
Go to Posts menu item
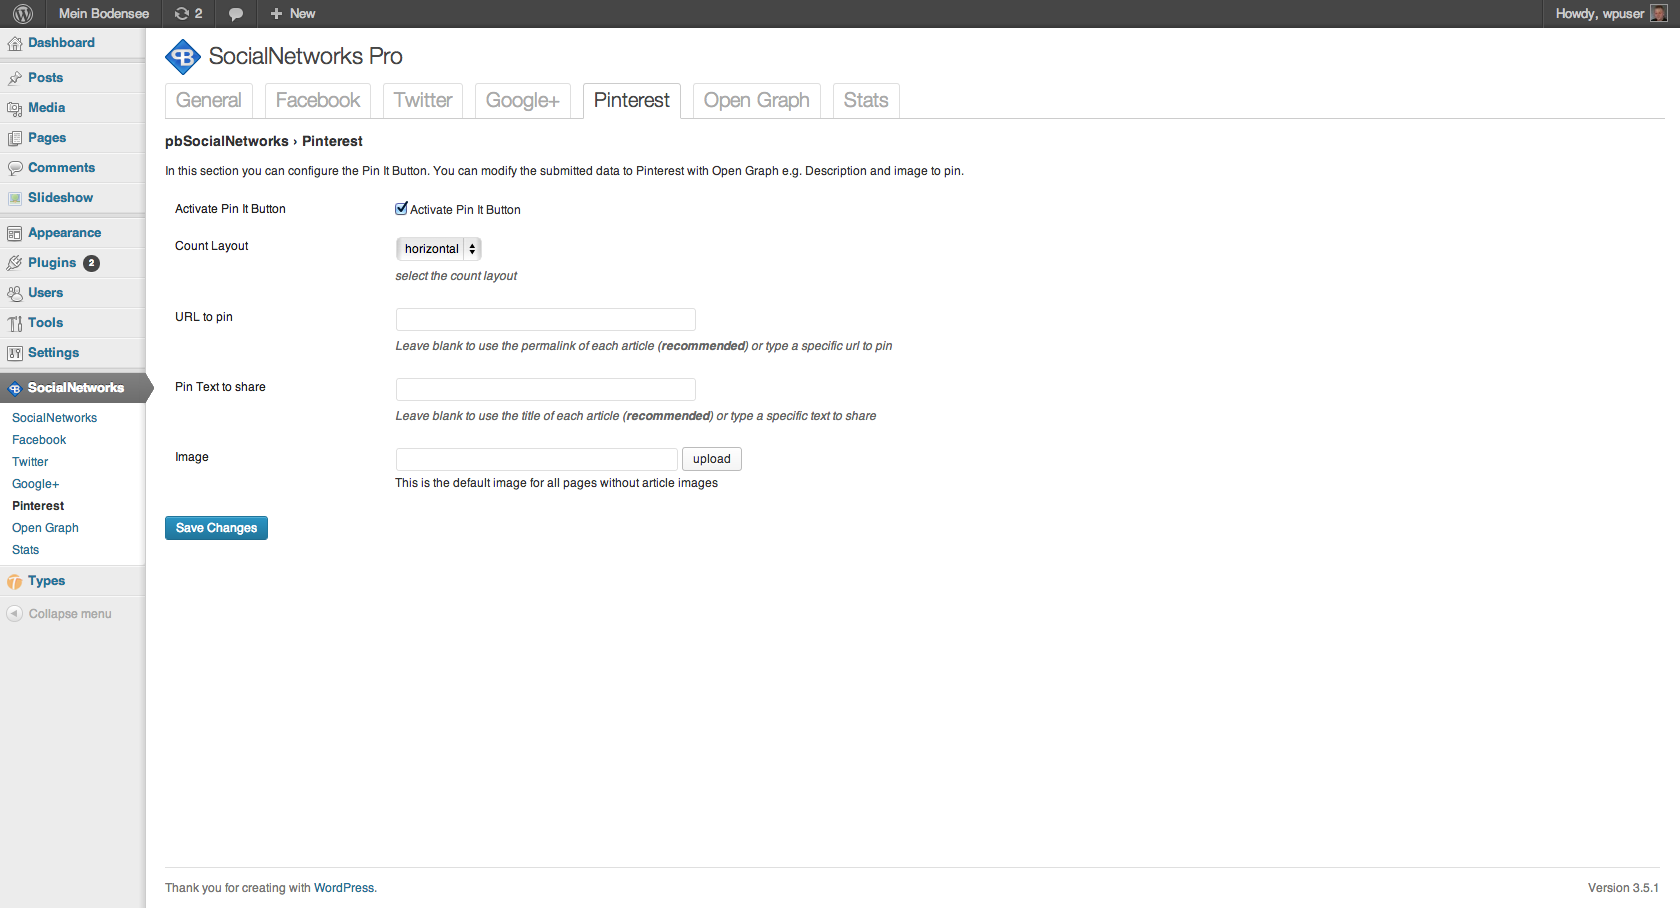point(45,78)
